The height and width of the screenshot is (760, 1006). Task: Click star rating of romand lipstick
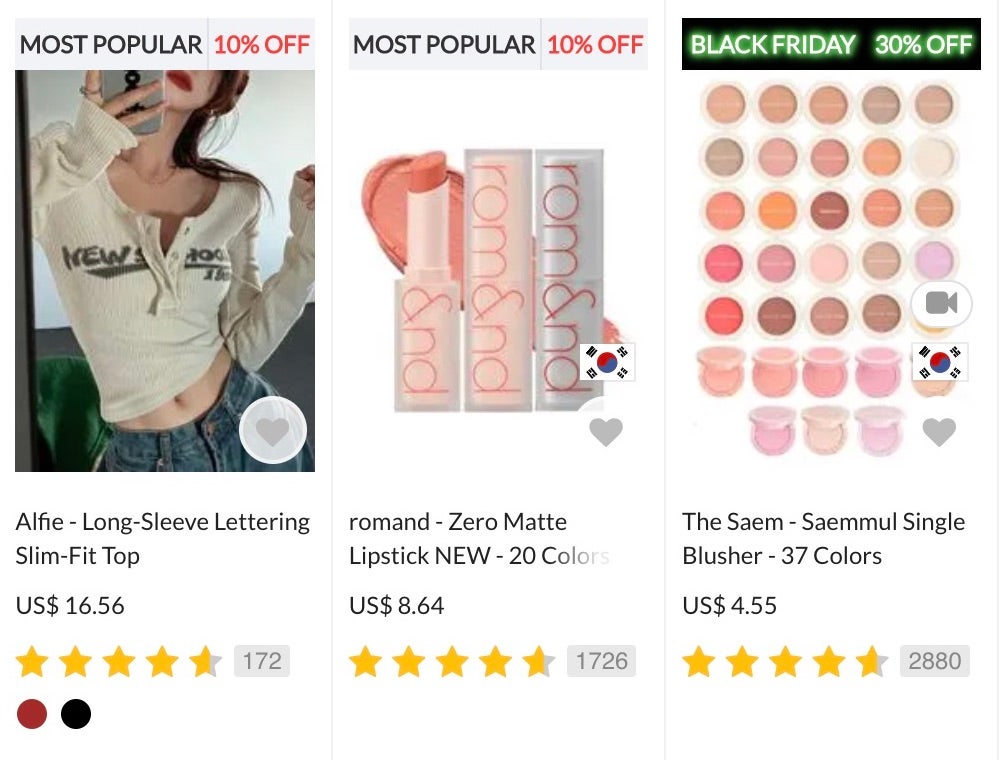click(452, 661)
